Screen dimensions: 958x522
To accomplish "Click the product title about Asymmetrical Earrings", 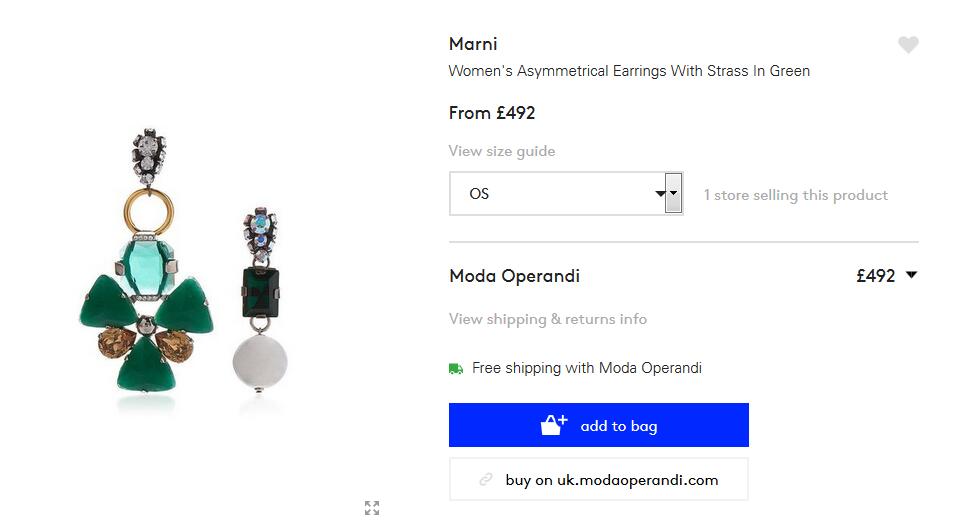I will point(629,71).
